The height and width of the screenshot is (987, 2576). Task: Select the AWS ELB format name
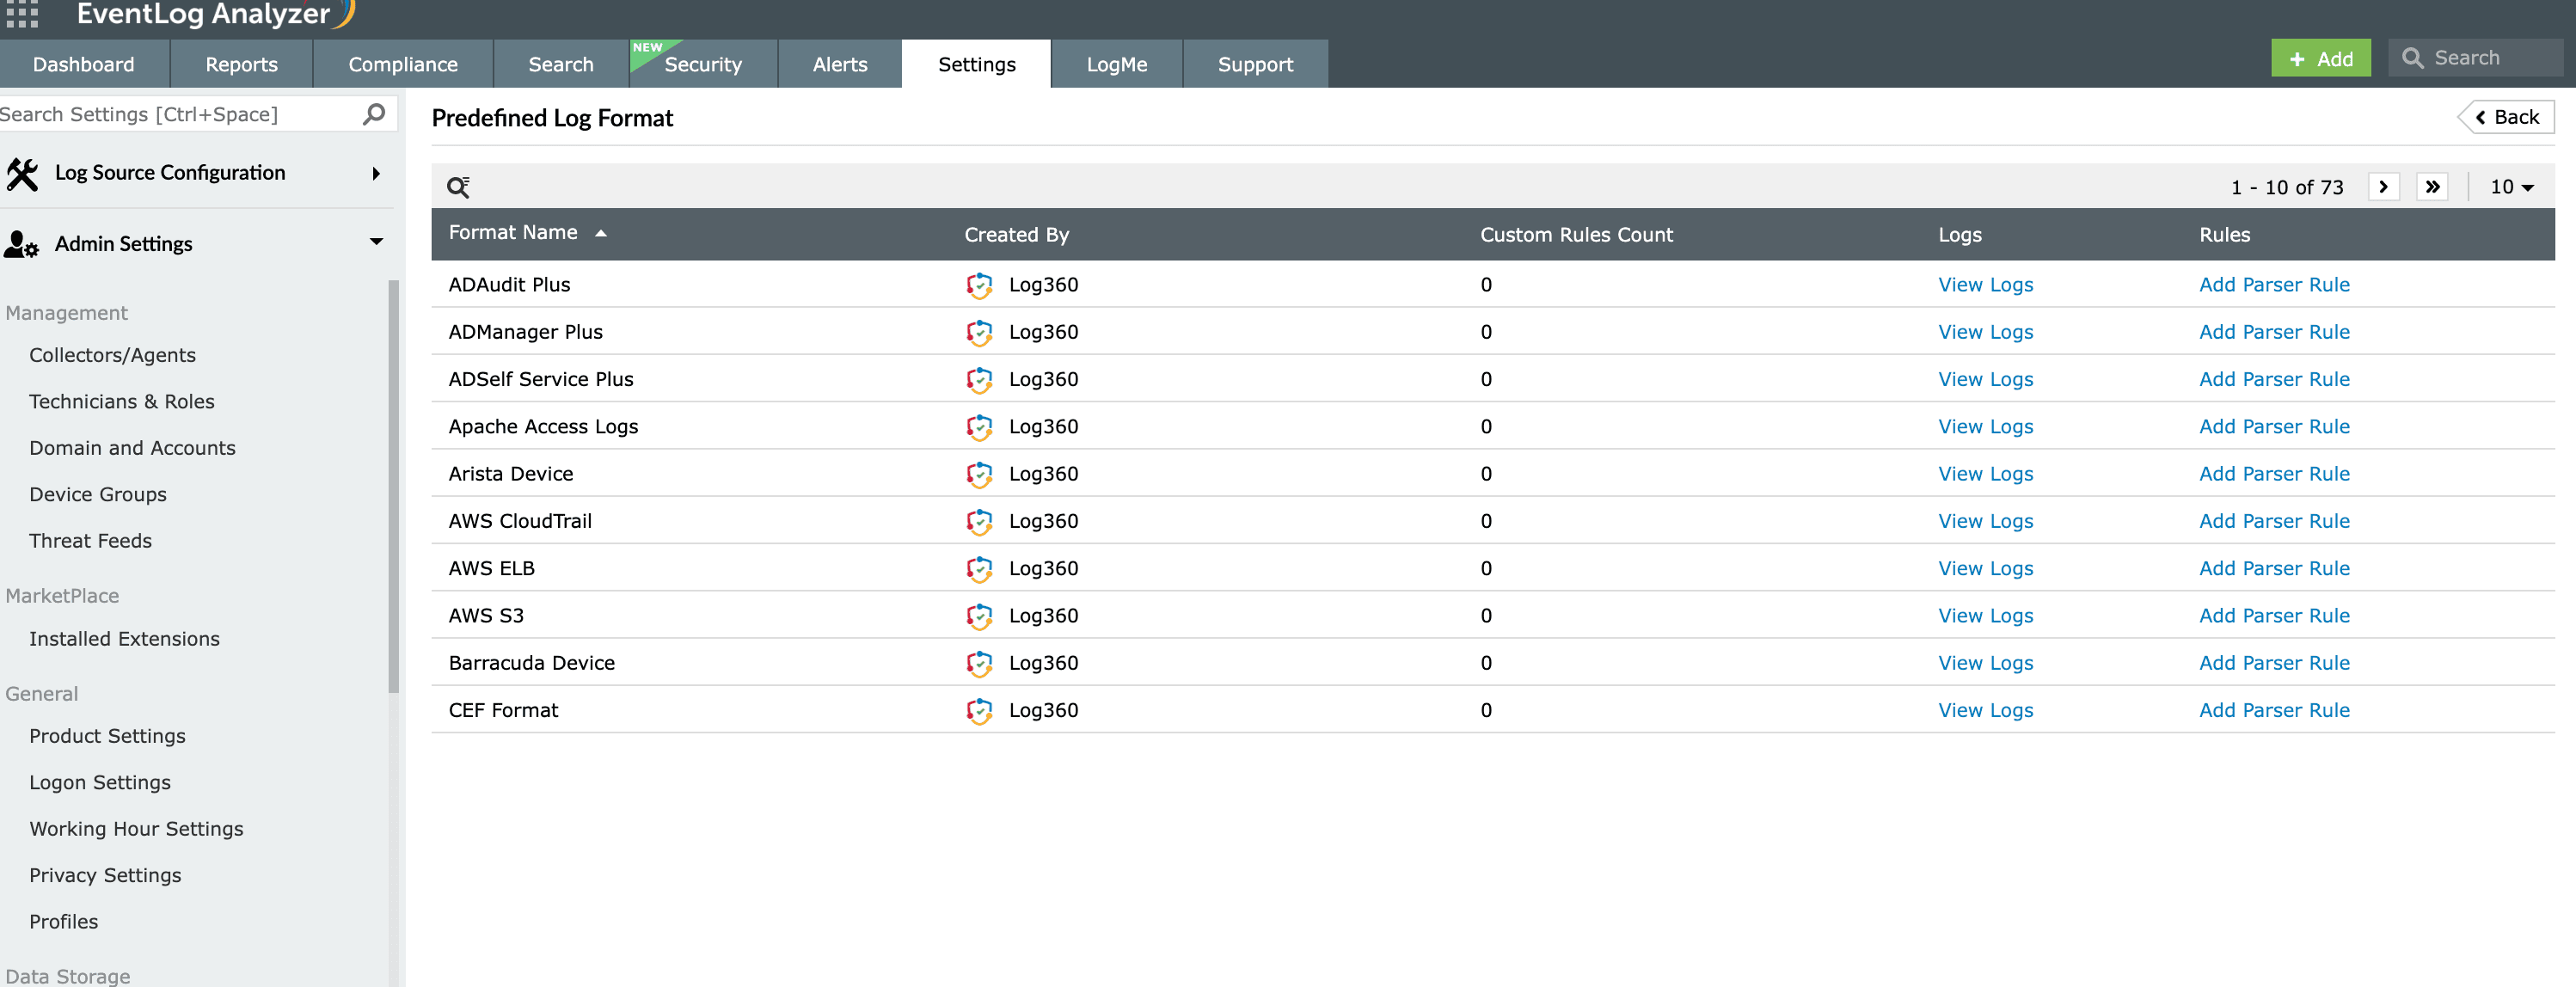click(x=491, y=569)
